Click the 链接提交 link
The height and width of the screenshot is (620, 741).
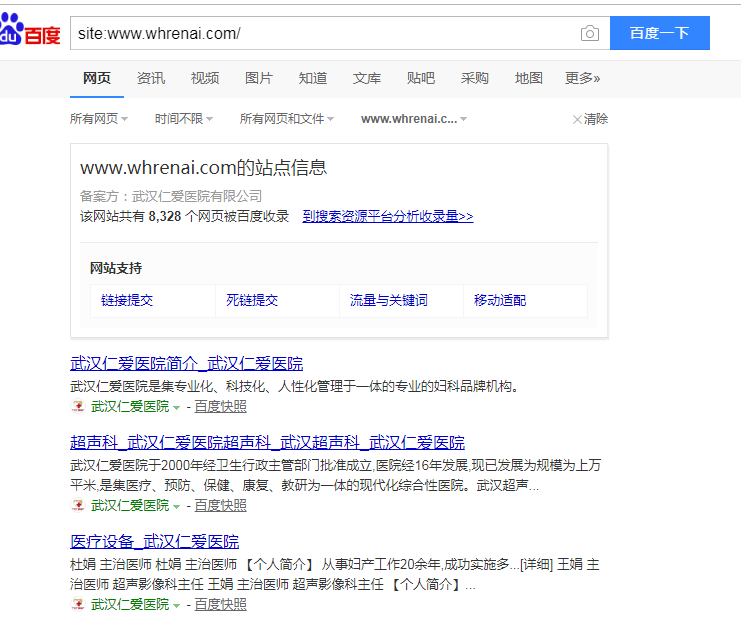[x=127, y=300]
